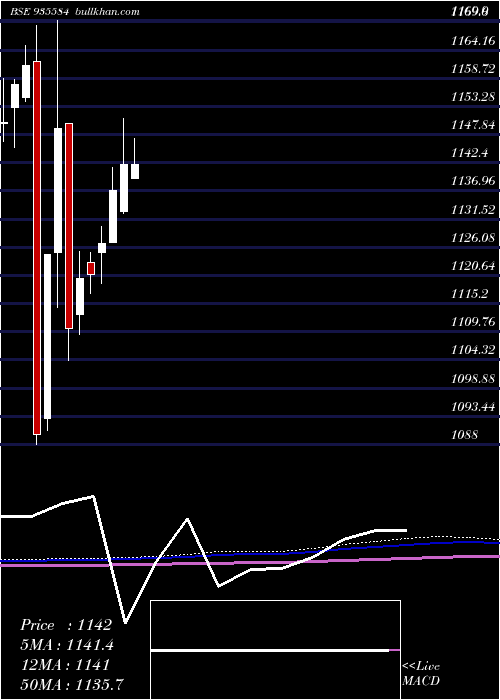This screenshot has height=700, width=500.
Task: Select the 1109.76 price axis label
Action: (473, 321)
